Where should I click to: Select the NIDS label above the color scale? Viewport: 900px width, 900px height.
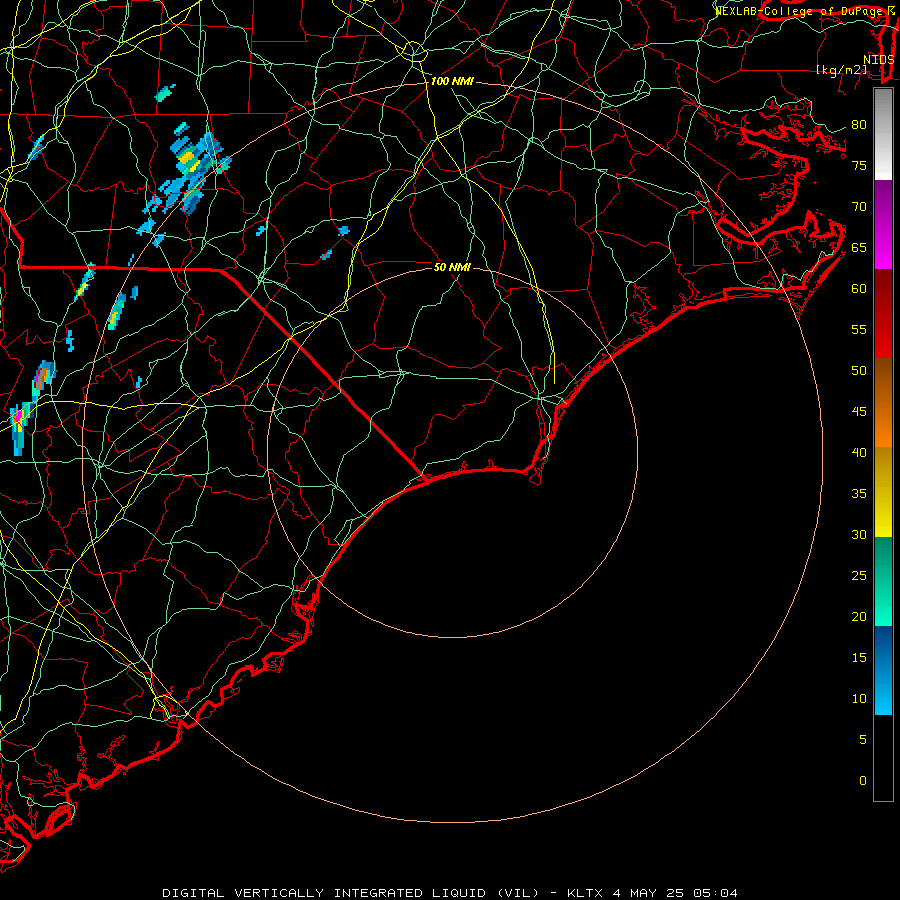[x=879, y=60]
